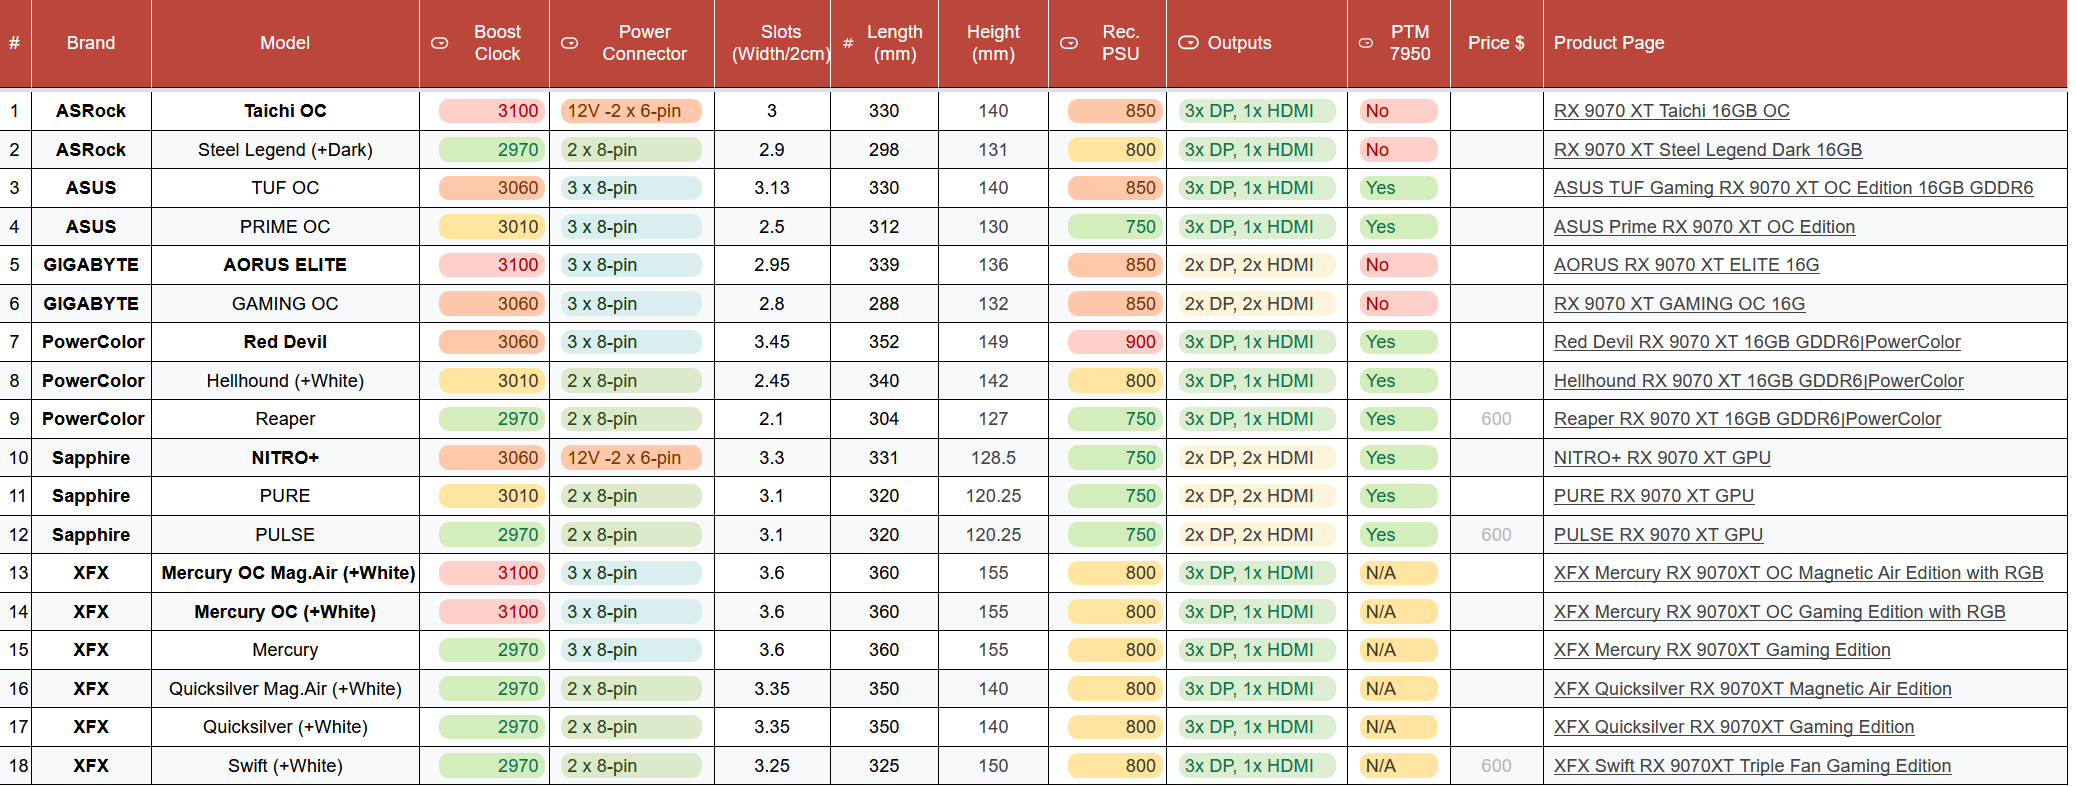
Task: Open the AORUS RX 9070 XT ELITE 16G link
Action: pyautogui.click(x=1686, y=265)
